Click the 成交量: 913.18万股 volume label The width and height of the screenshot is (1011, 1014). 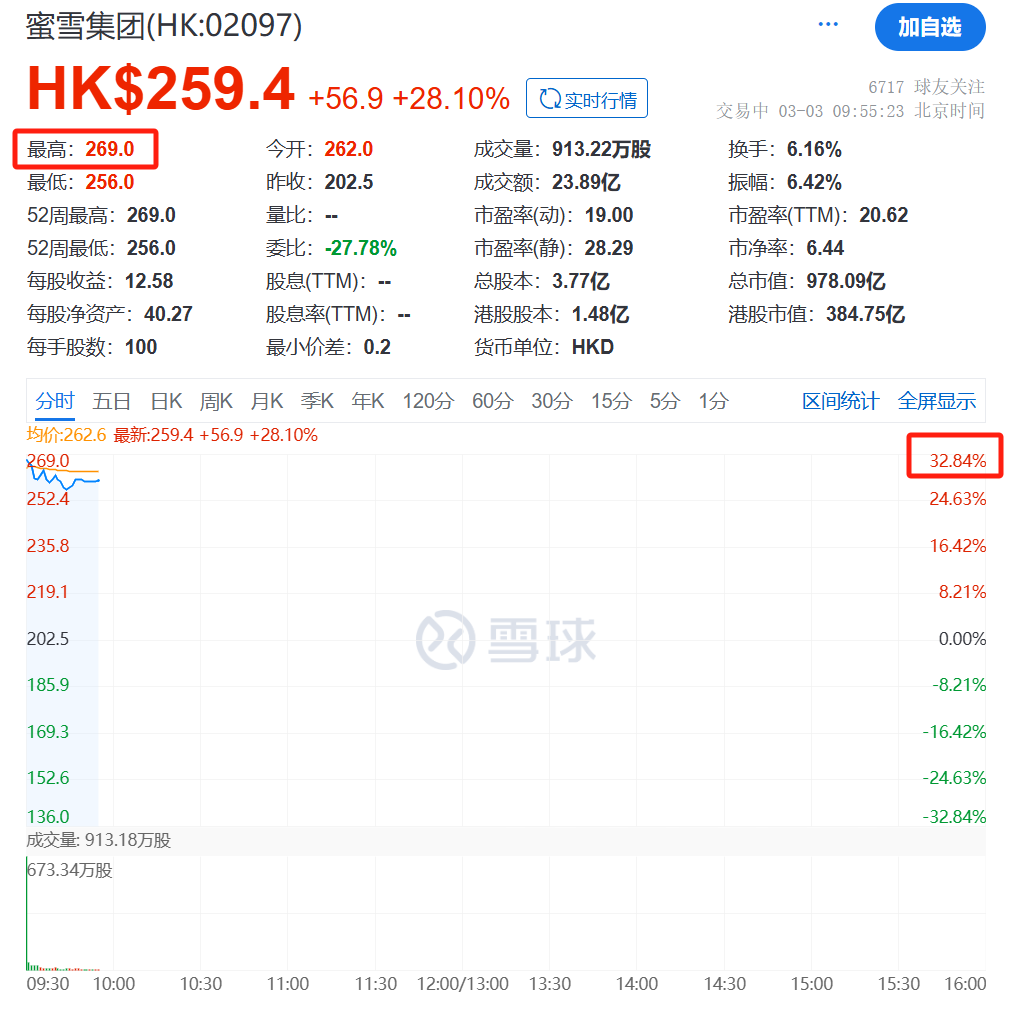tap(98, 840)
